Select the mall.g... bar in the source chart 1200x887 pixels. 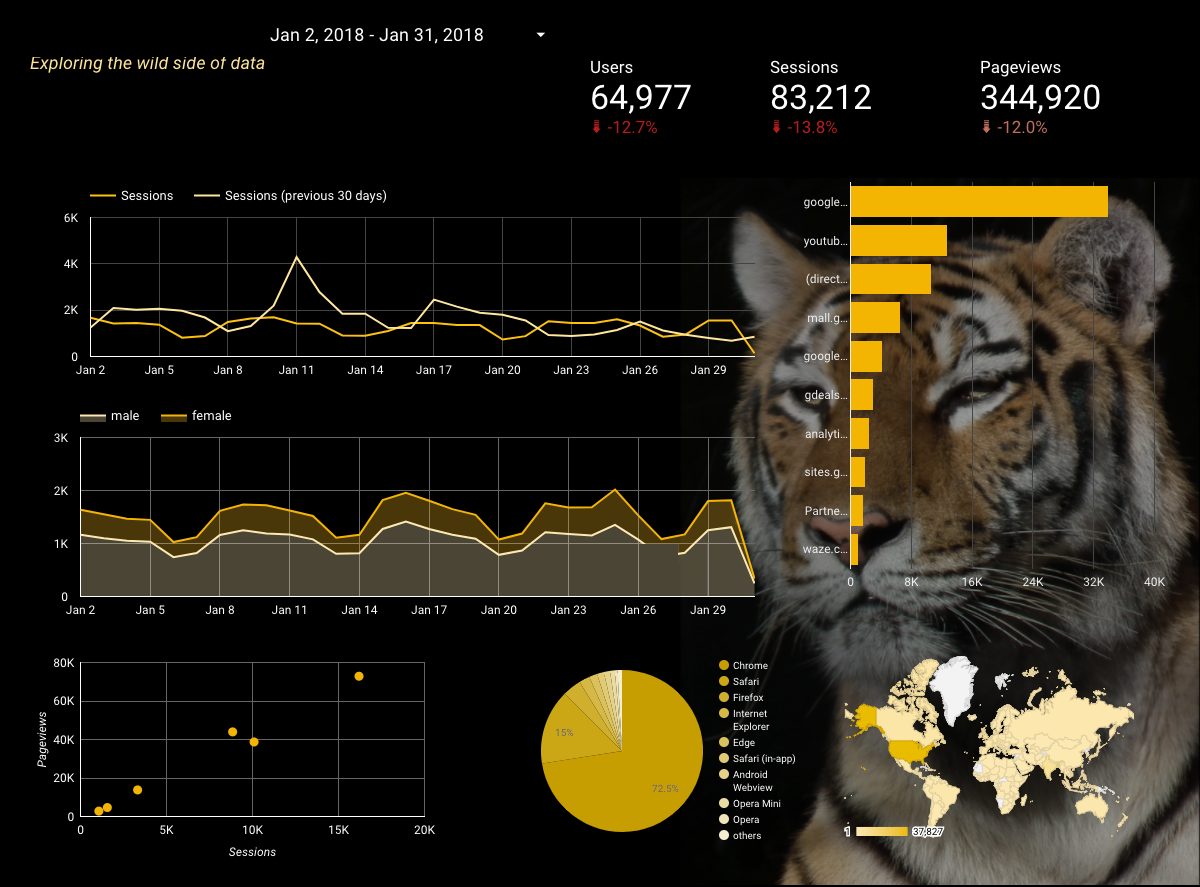(875, 318)
